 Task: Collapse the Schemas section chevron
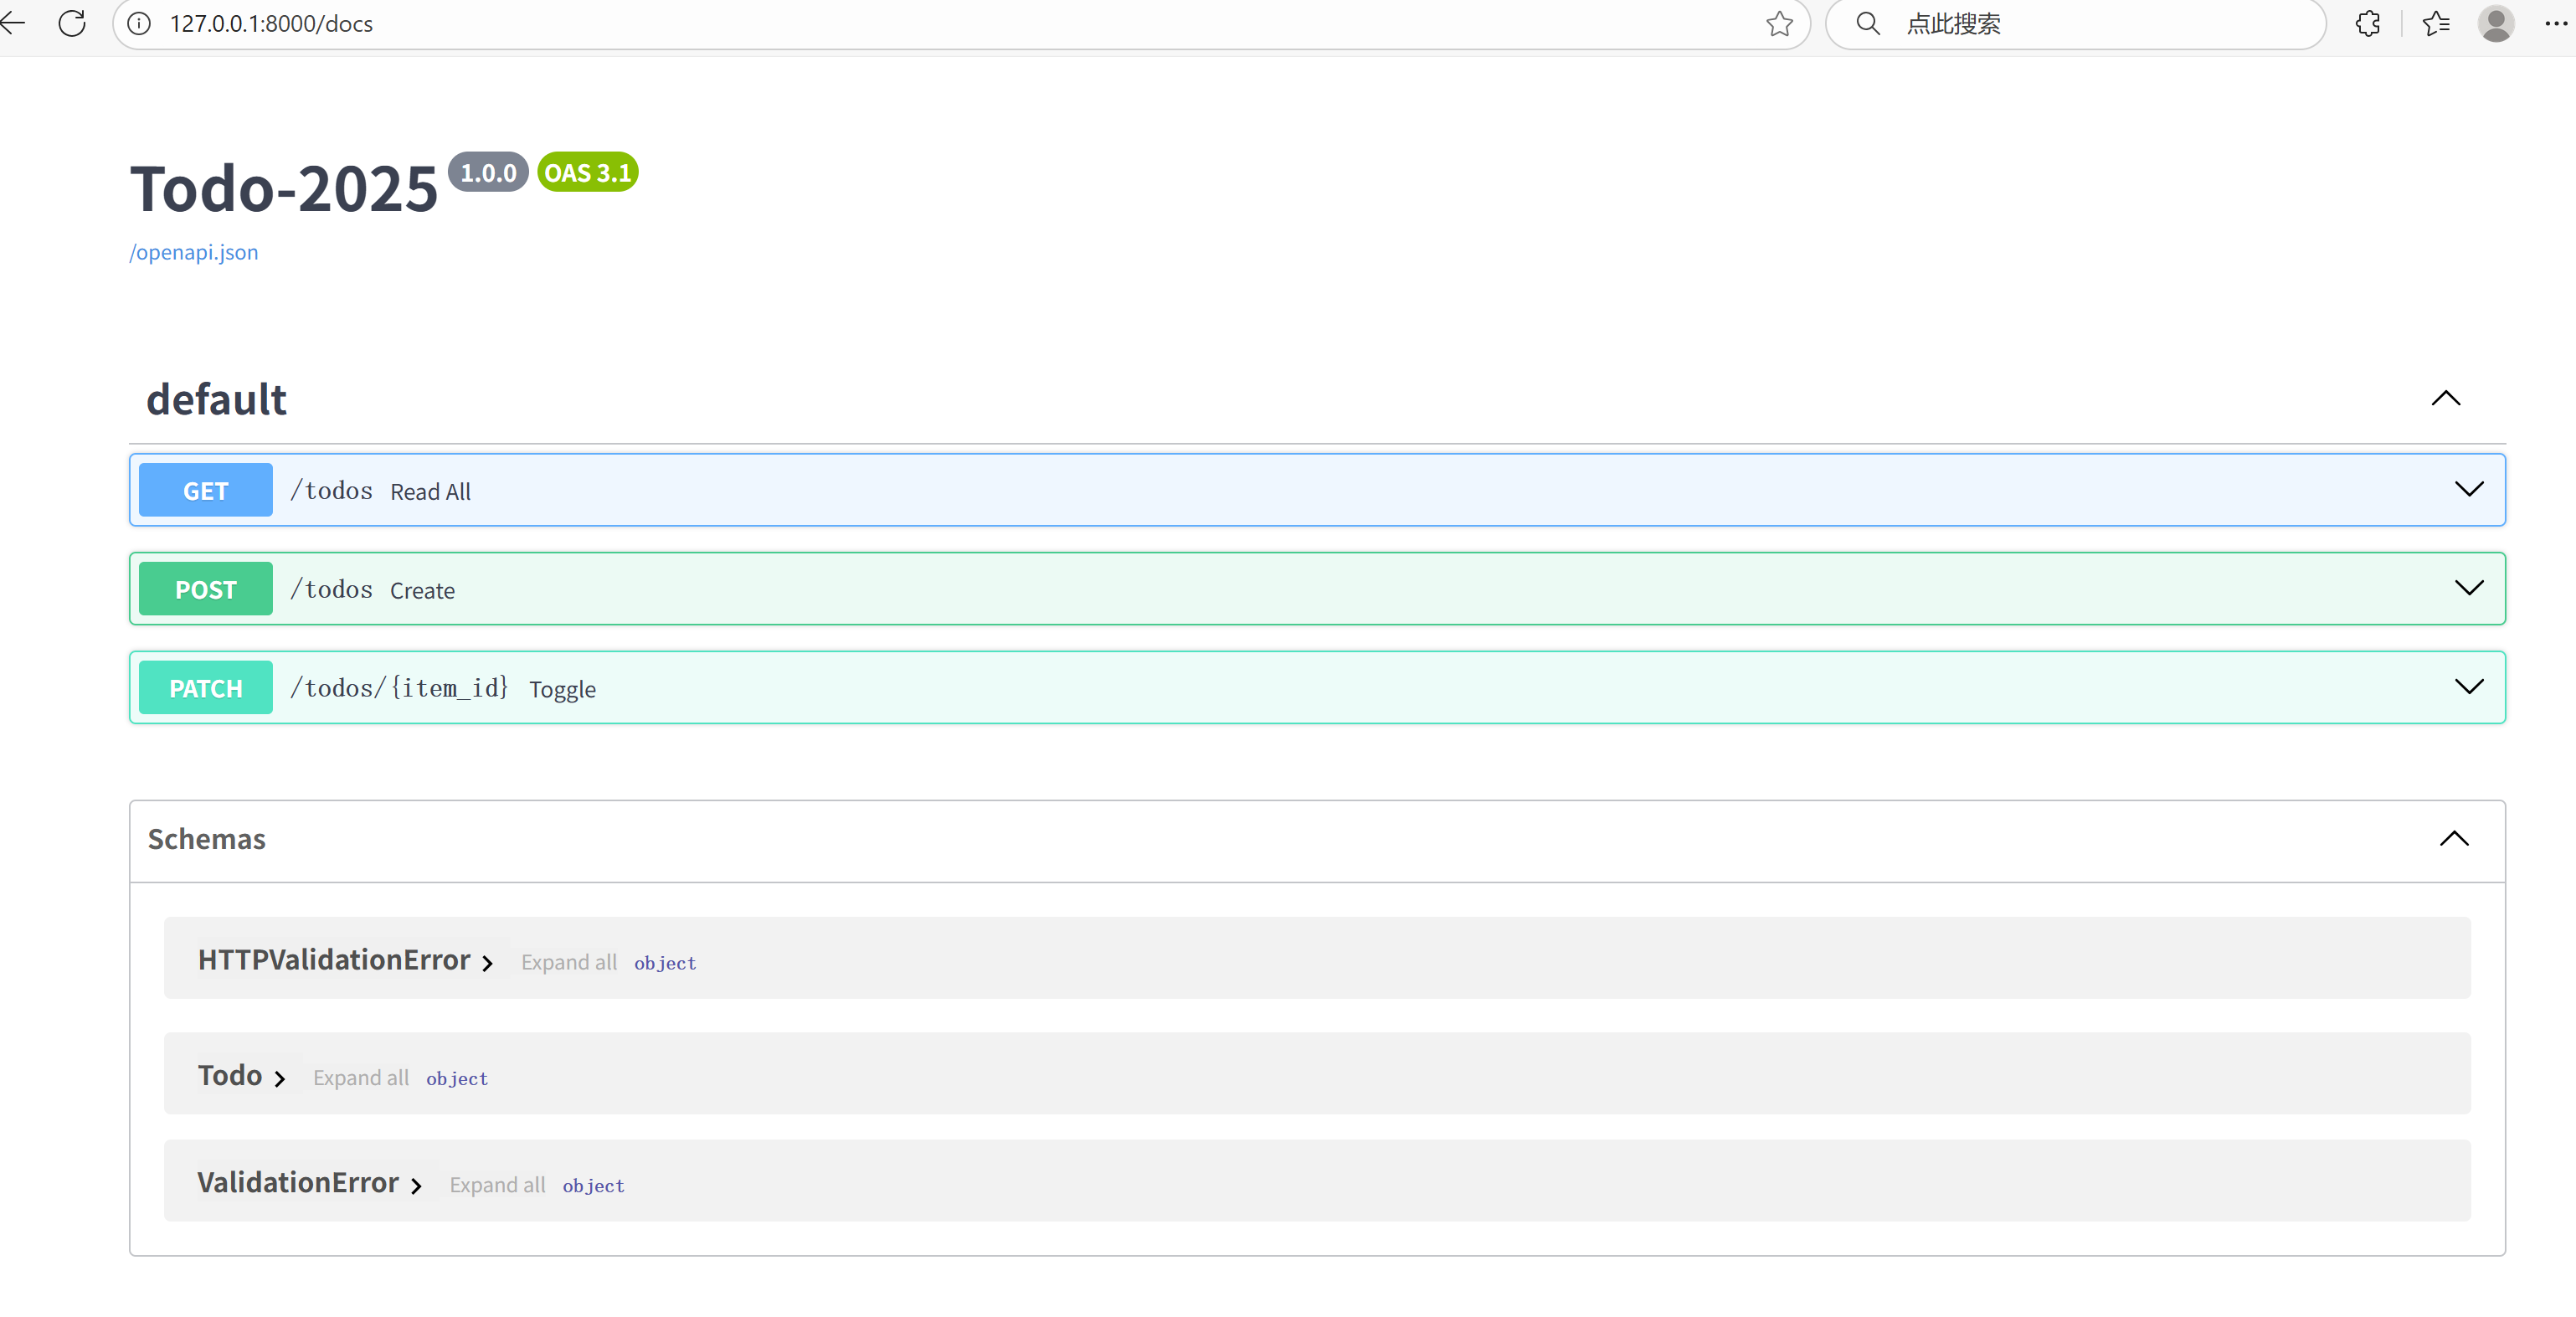pos(2454,838)
